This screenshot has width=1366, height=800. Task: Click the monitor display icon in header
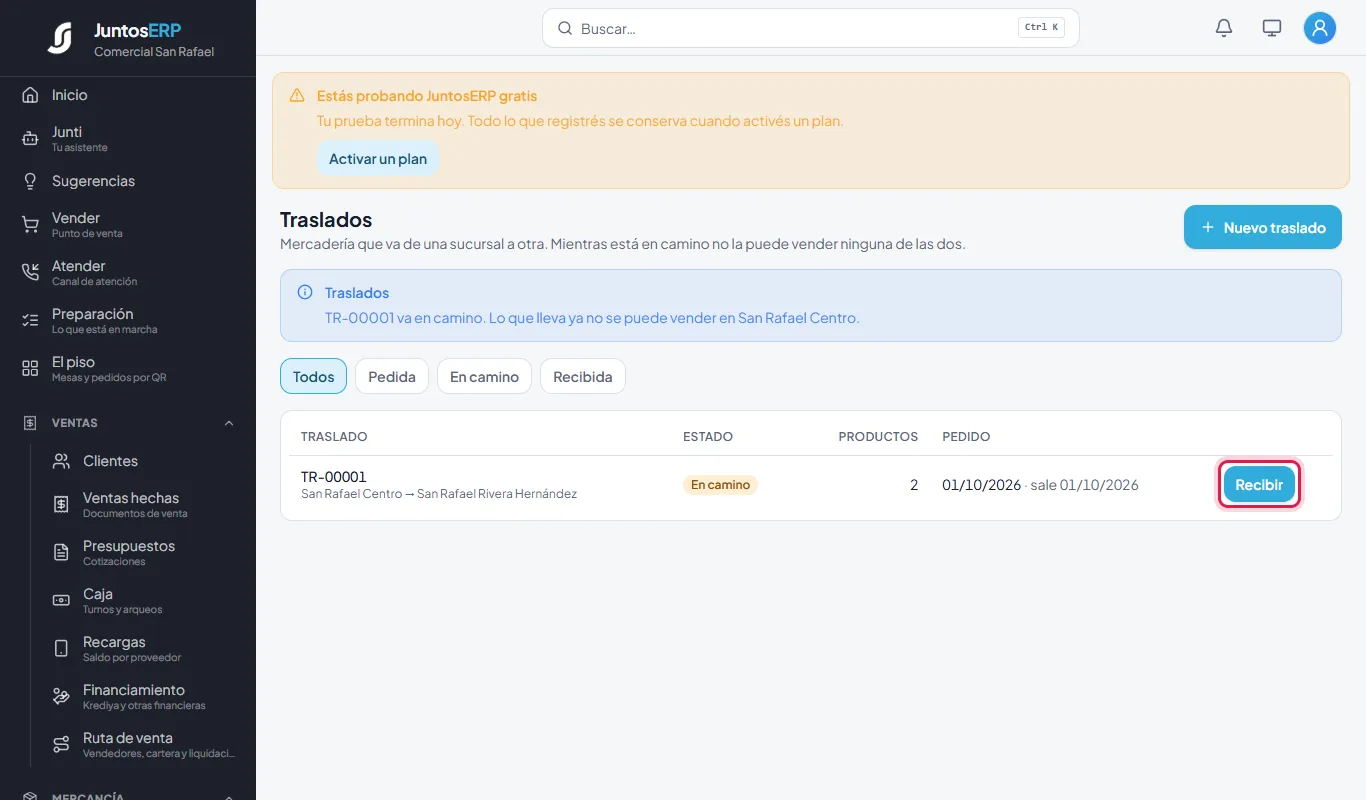click(x=1272, y=28)
